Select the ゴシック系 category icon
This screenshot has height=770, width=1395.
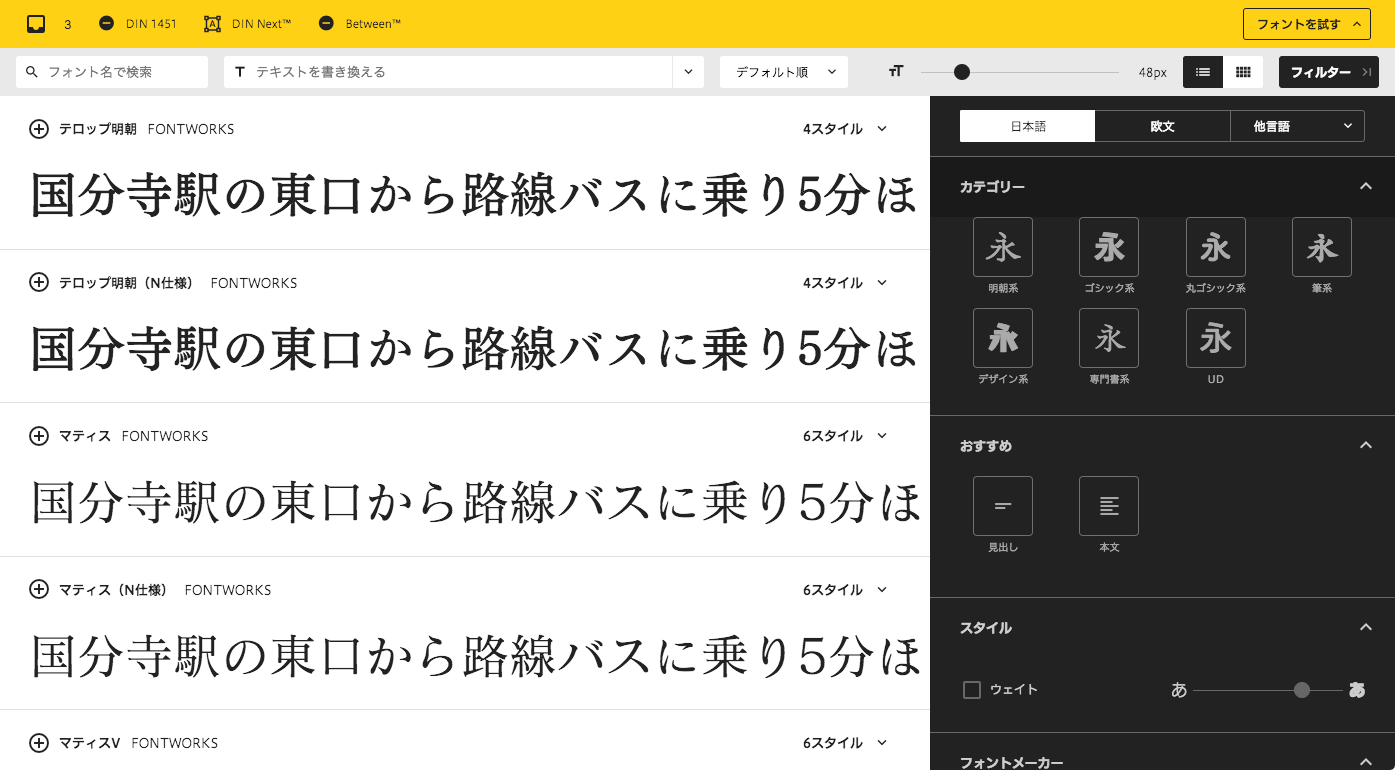[x=1108, y=247]
